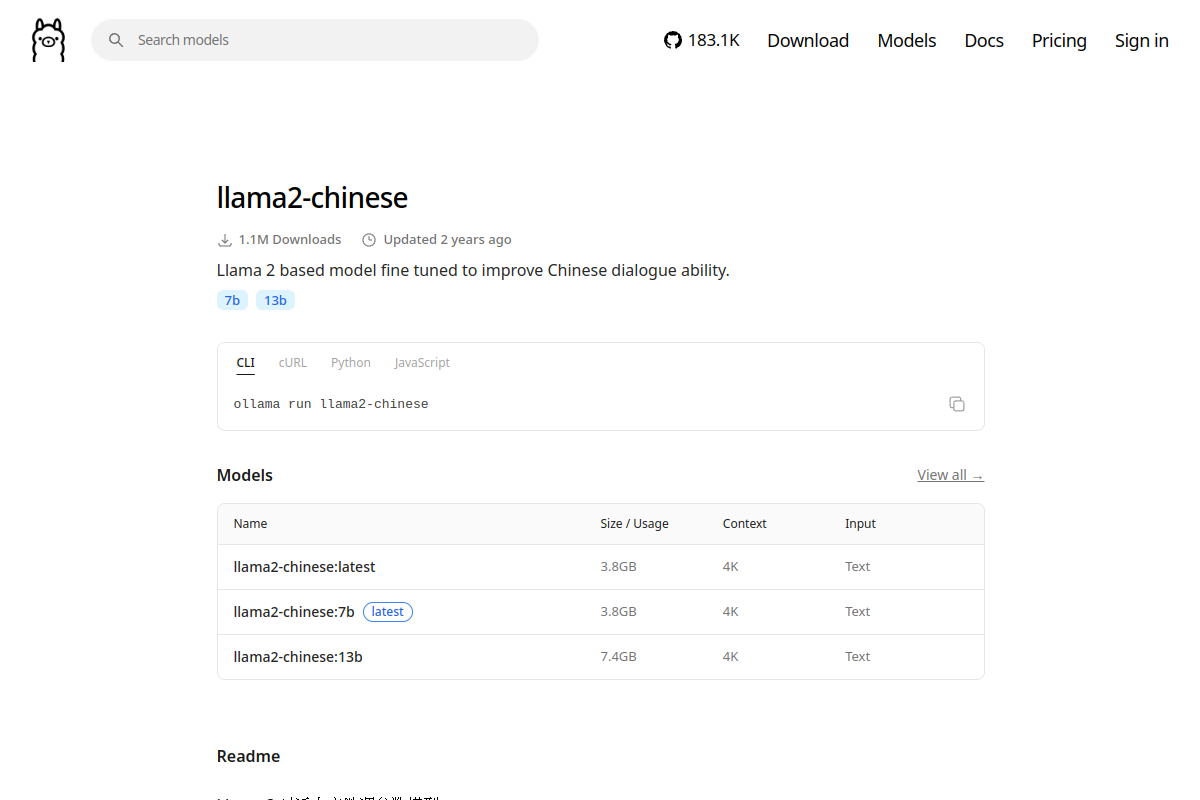This screenshot has height=800, width=1200.
Task: Click the download arrow icon near 1.1M
Action: click(x=225, y=240)
